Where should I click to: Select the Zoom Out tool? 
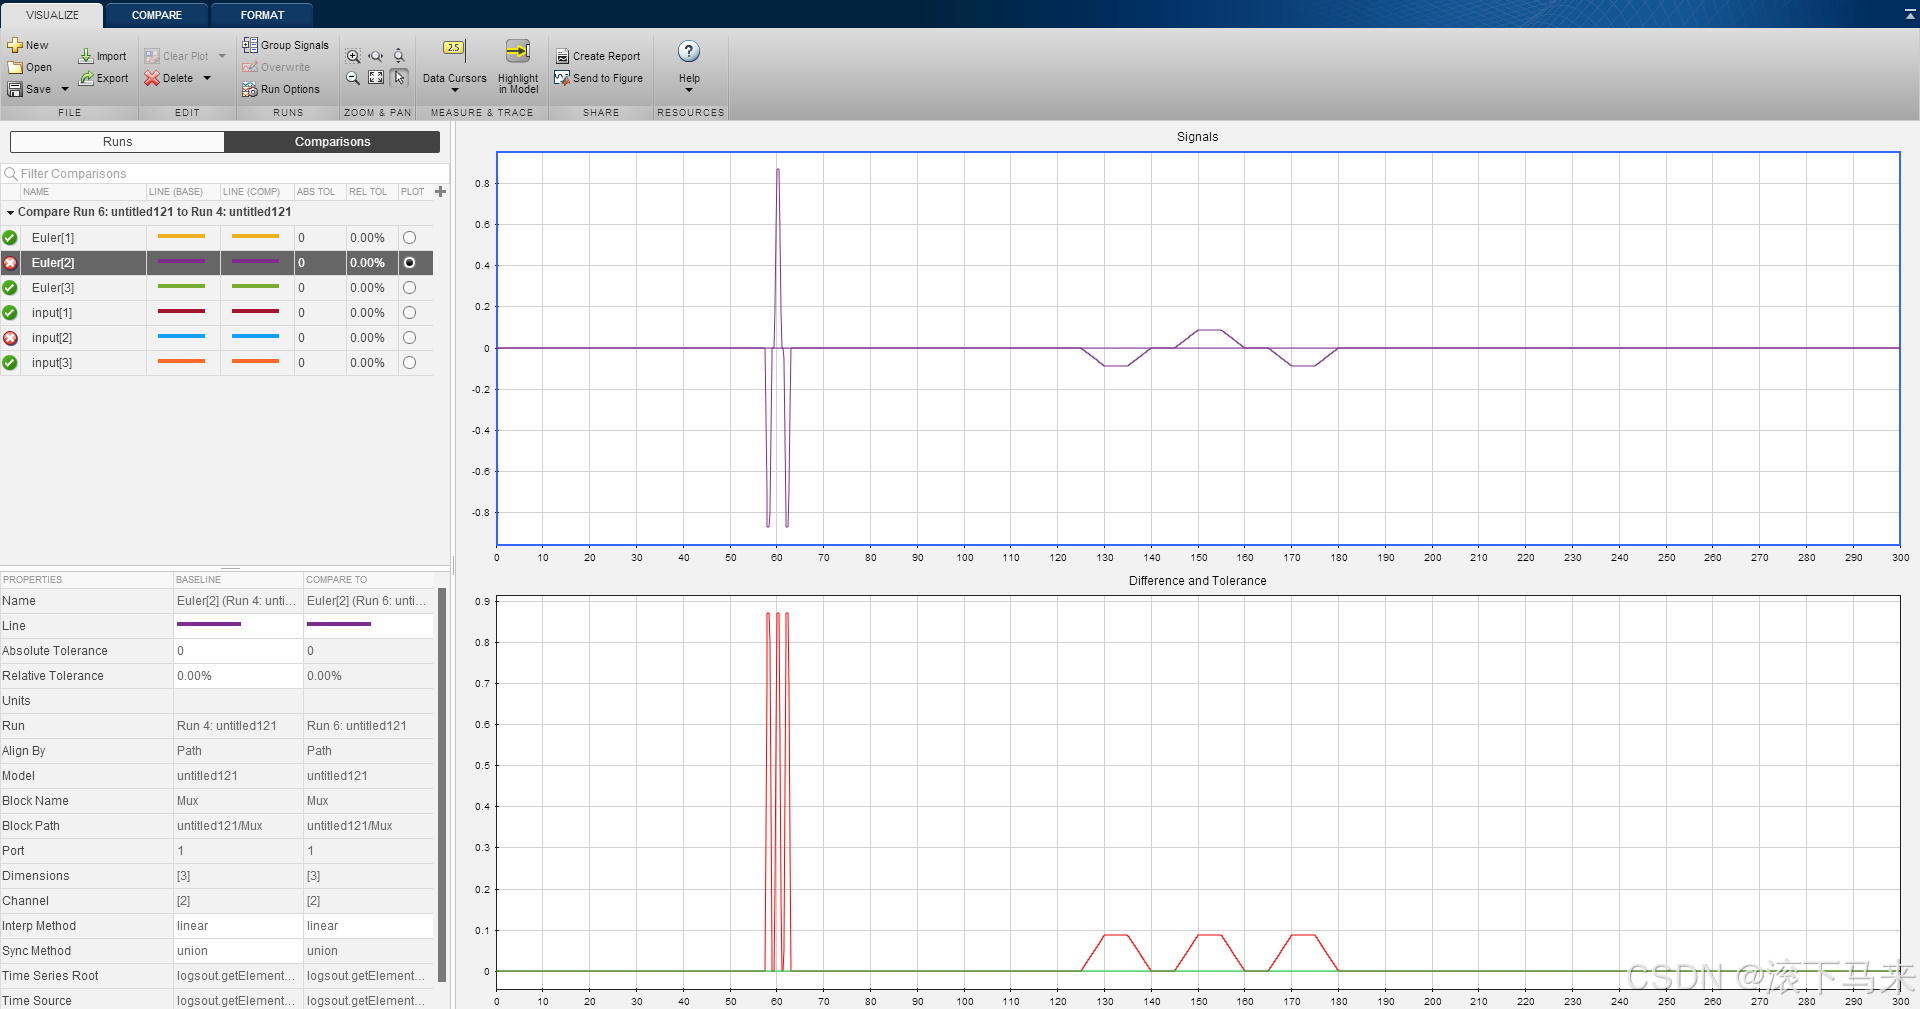(352, 78)
